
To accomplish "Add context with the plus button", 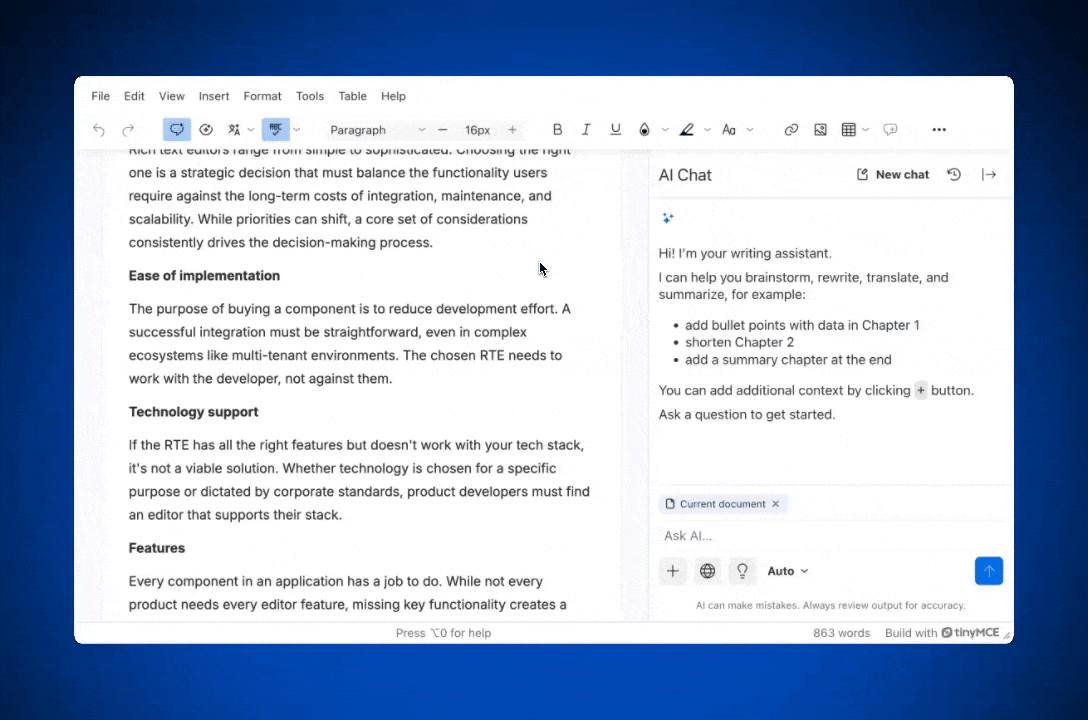I will coord(672,572).
